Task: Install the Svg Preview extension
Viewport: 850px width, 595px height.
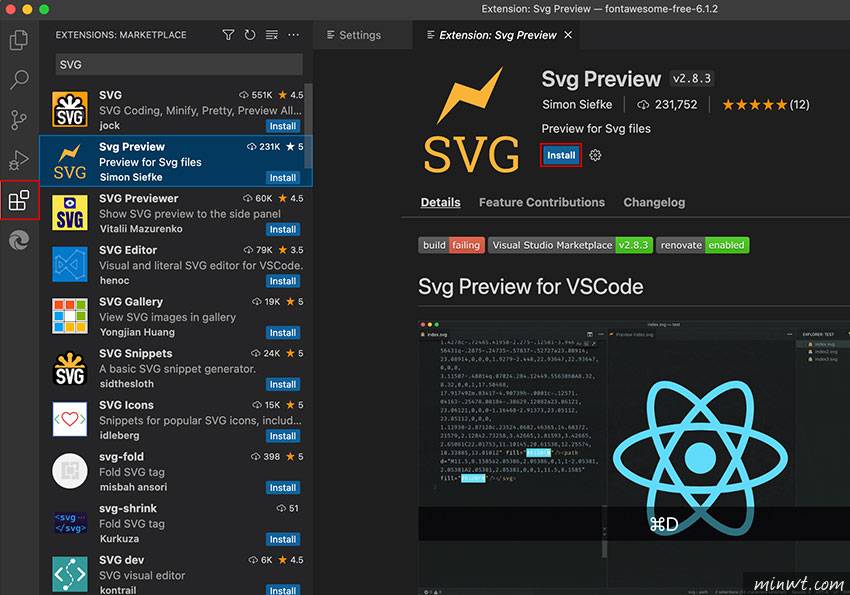Action: pyautogui.click(x=561, y=155)
